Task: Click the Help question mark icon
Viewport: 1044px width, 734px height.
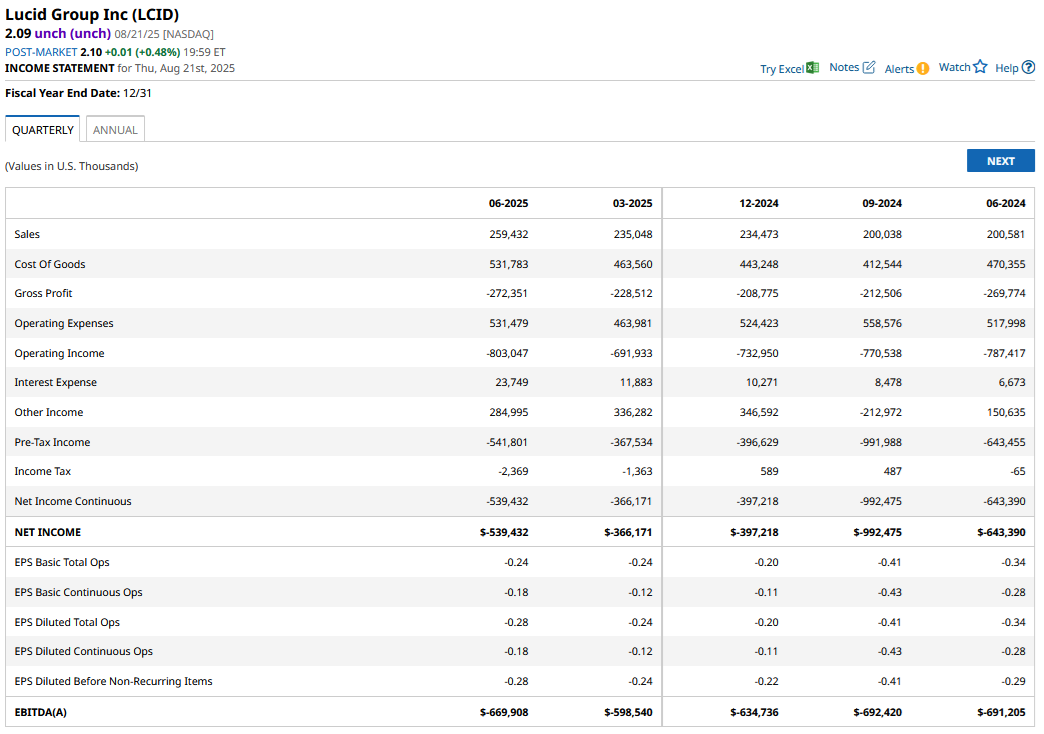Action: 1029,67
